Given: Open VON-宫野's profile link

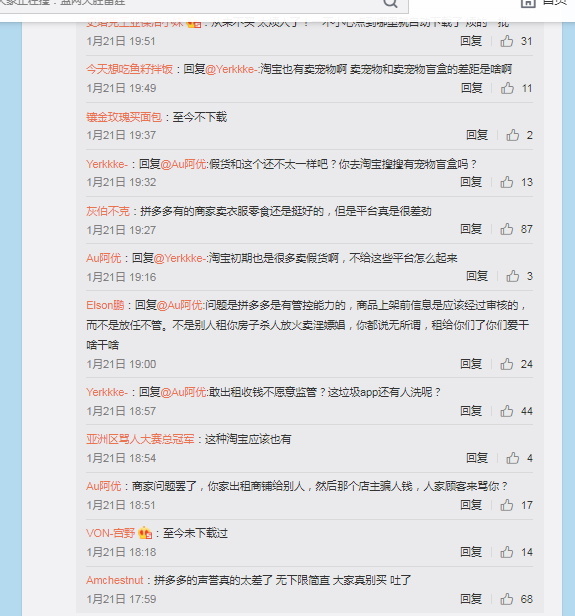Looking at the screenshot, I should [x=110, y=533].
